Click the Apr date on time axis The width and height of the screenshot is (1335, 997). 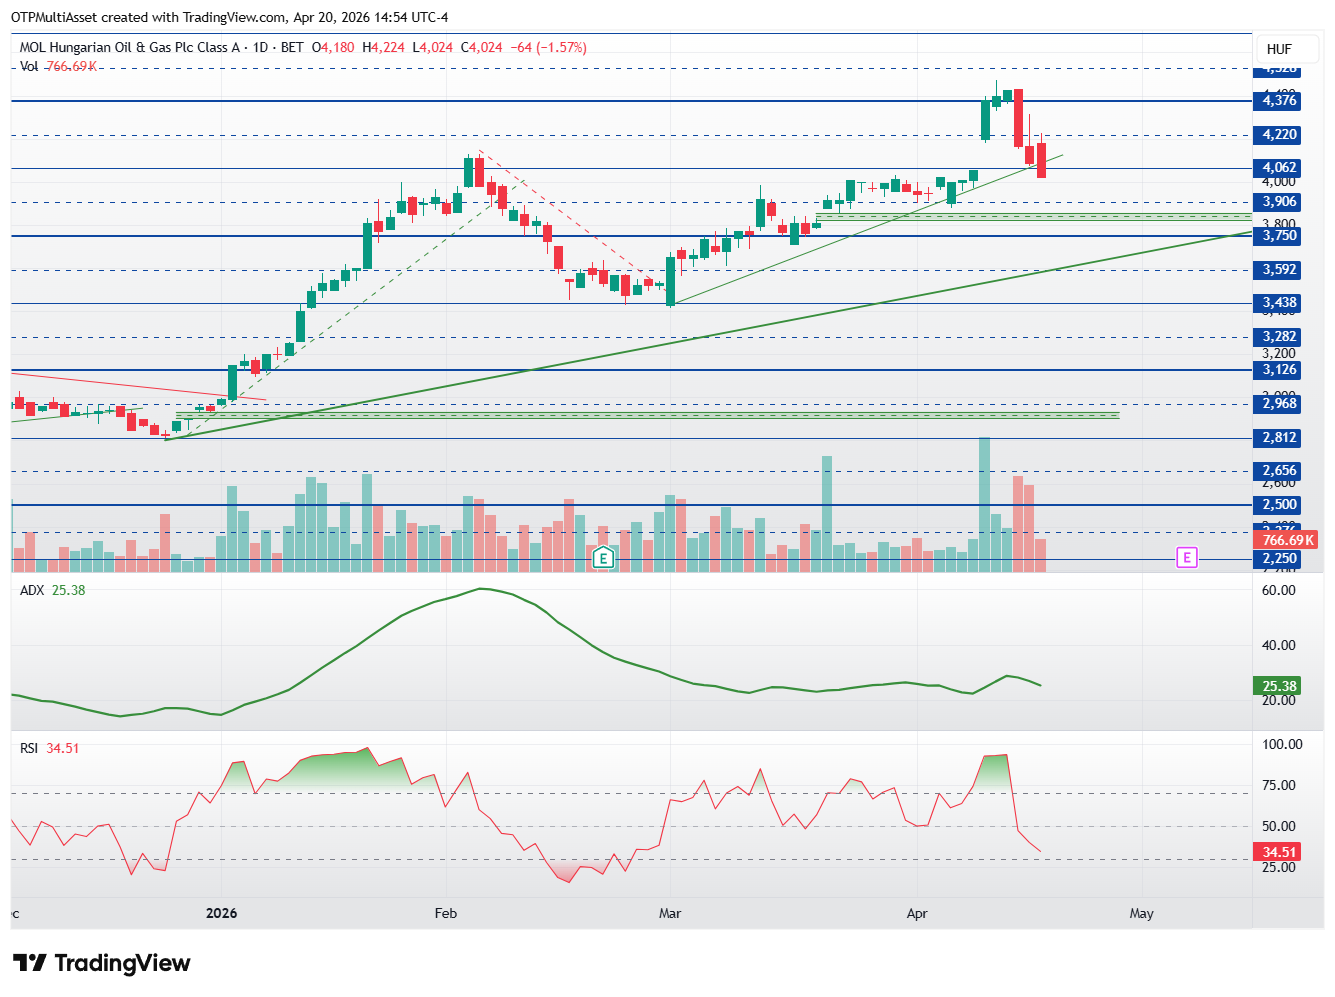click(917, 913)
